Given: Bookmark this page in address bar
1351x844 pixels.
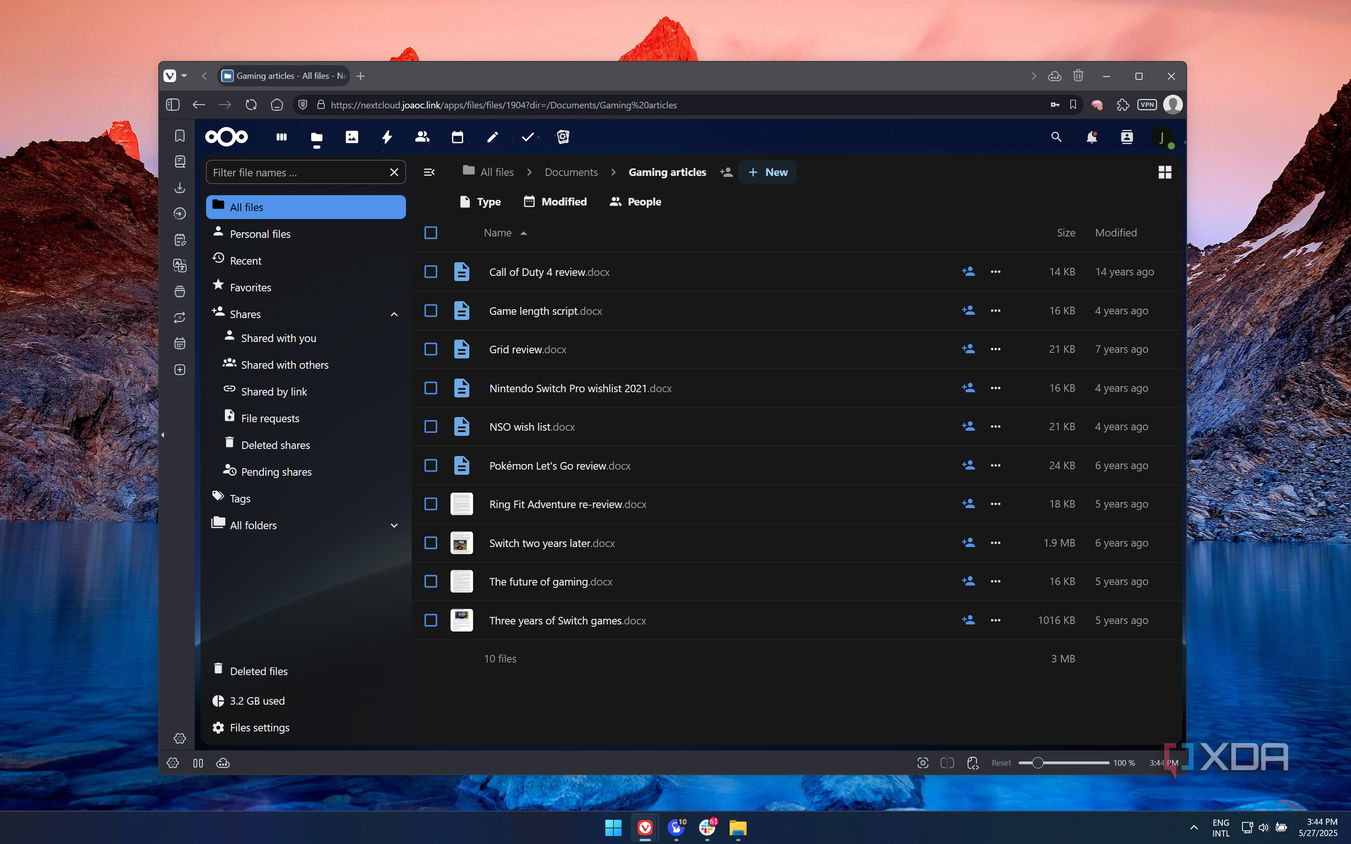Looking at the screenshot, I should pos(1073,104).
